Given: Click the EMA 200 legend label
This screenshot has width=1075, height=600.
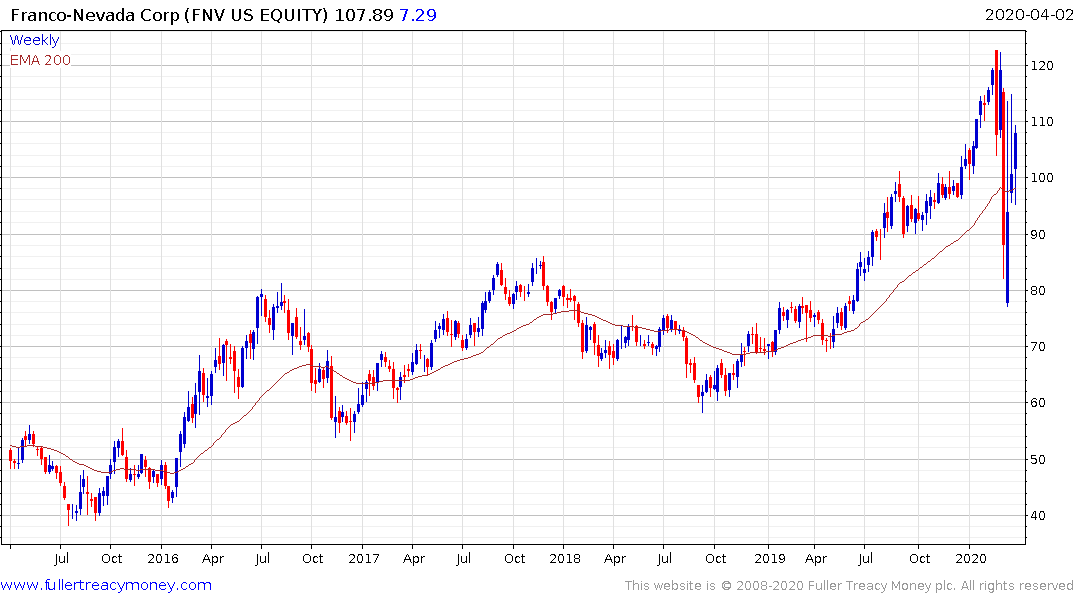Looking at the screenshot, I should [40, 60].
